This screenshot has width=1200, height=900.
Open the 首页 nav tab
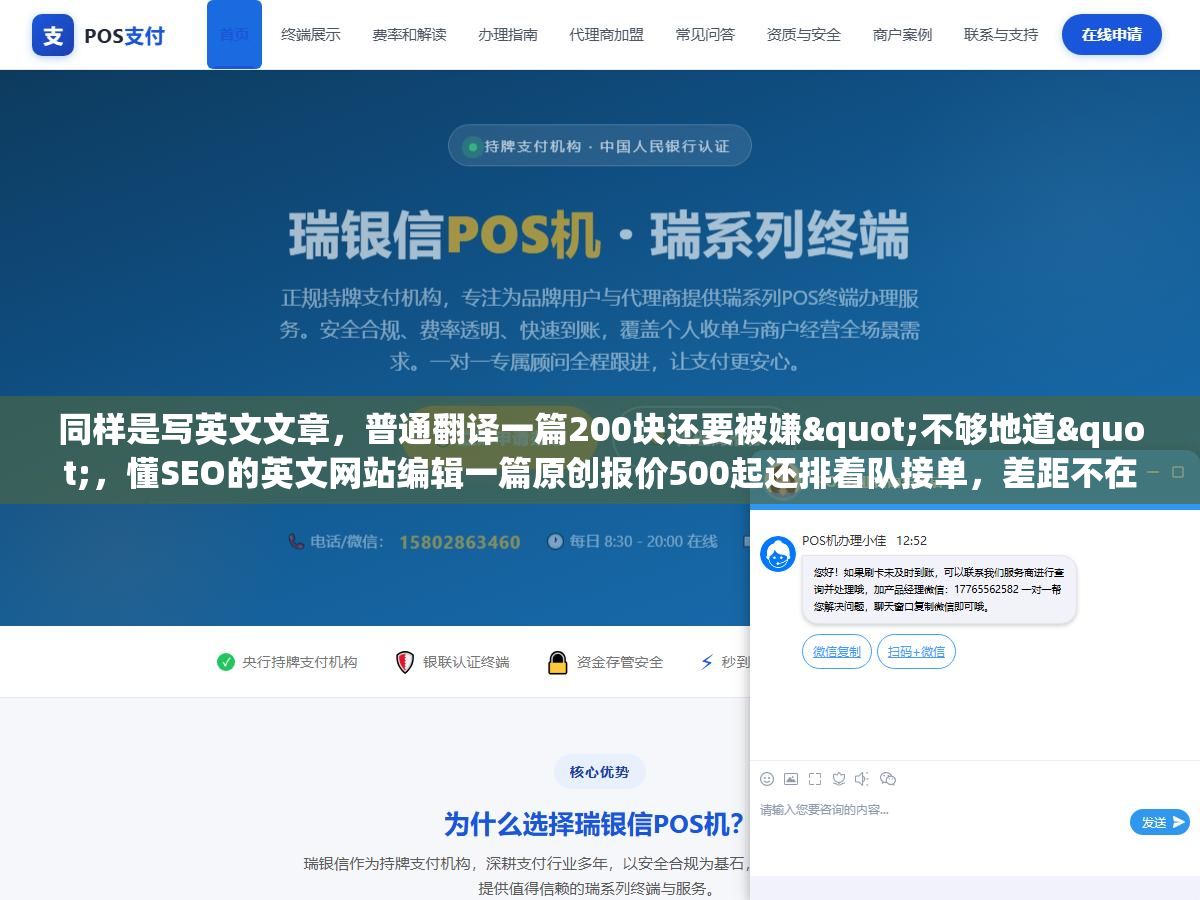click(234, 34)
